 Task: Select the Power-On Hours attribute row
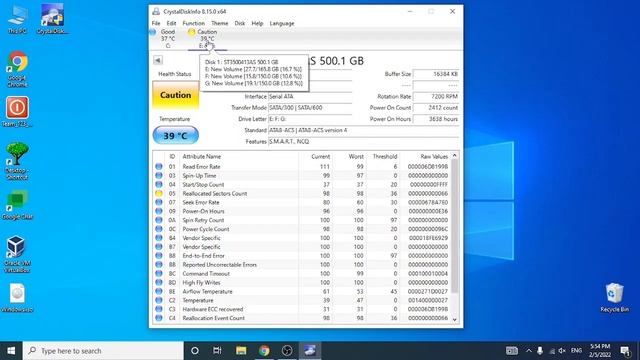click(x=302, y=211)
